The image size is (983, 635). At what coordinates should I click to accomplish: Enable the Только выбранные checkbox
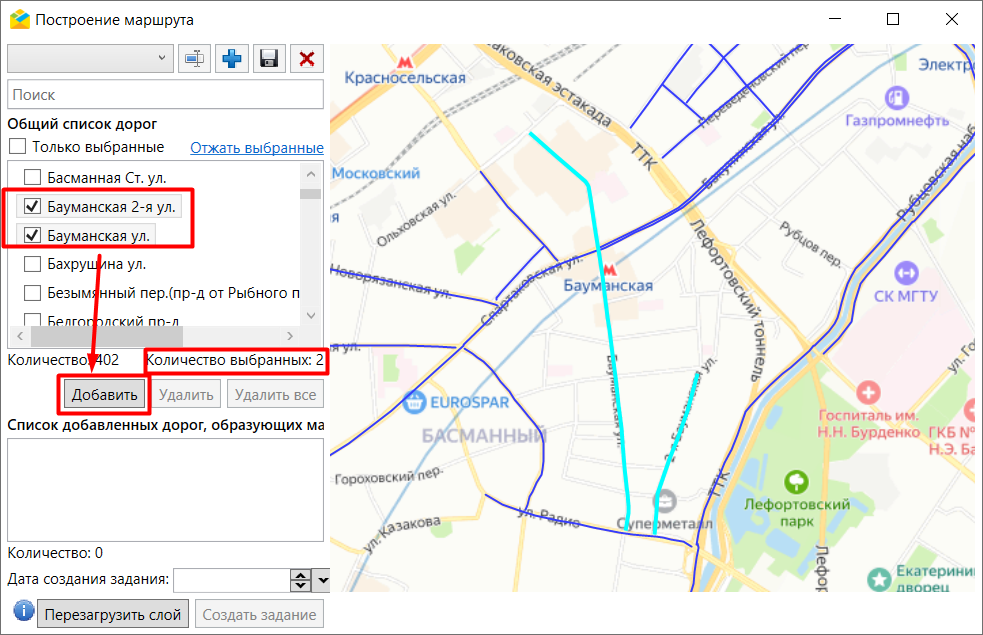(18, 147)
